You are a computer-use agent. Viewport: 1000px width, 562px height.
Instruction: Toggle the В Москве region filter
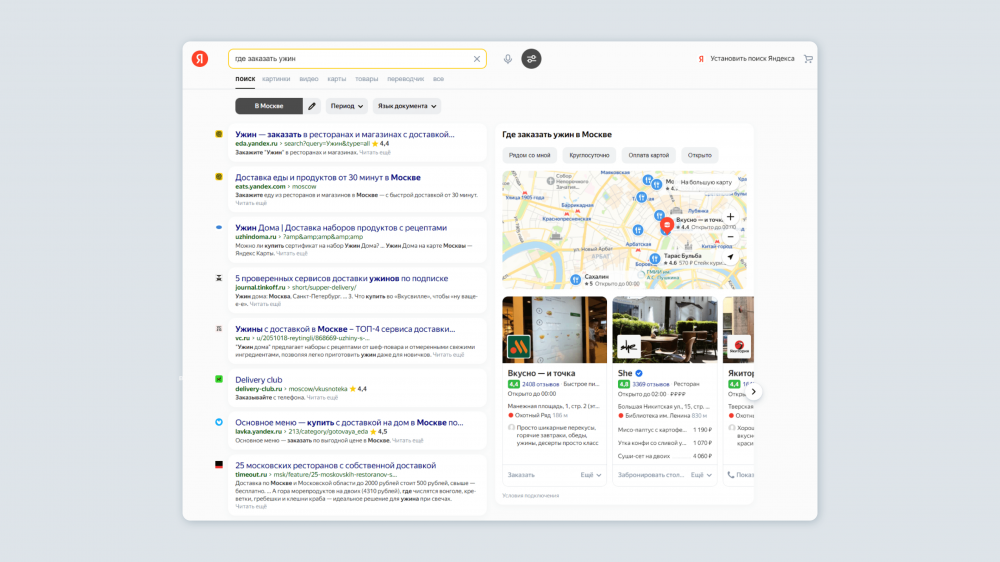pos(268,106)
